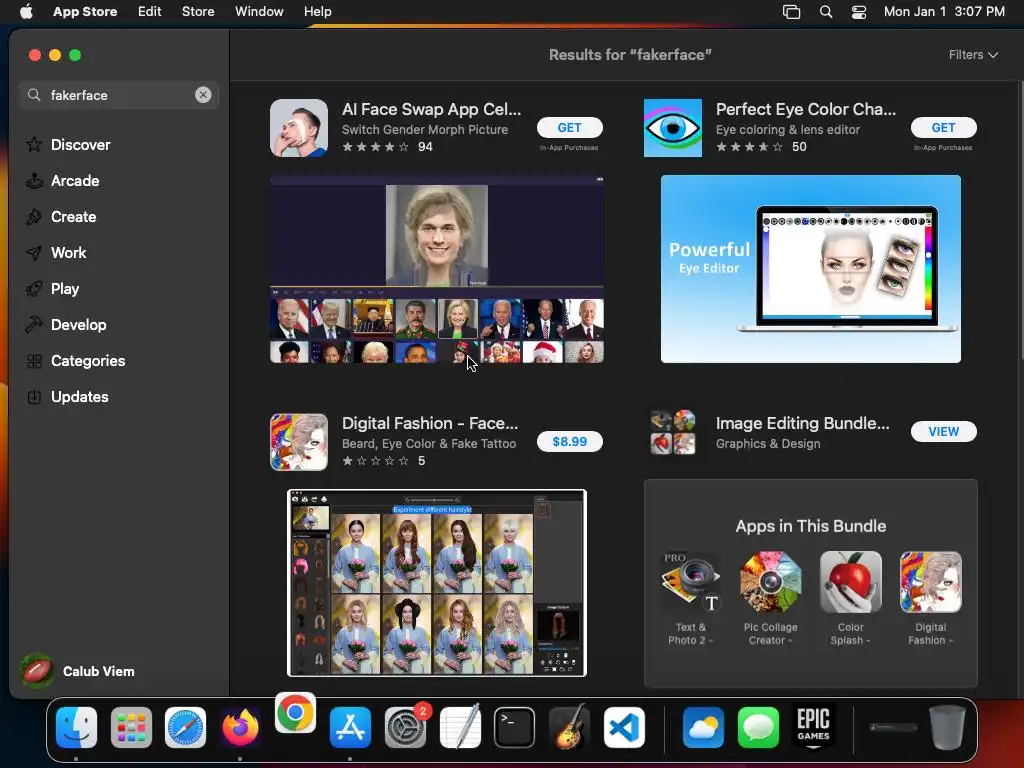Open Launchpad from the Dock
This screenshot has width=1024, height=768.
(x=131, y=727)
